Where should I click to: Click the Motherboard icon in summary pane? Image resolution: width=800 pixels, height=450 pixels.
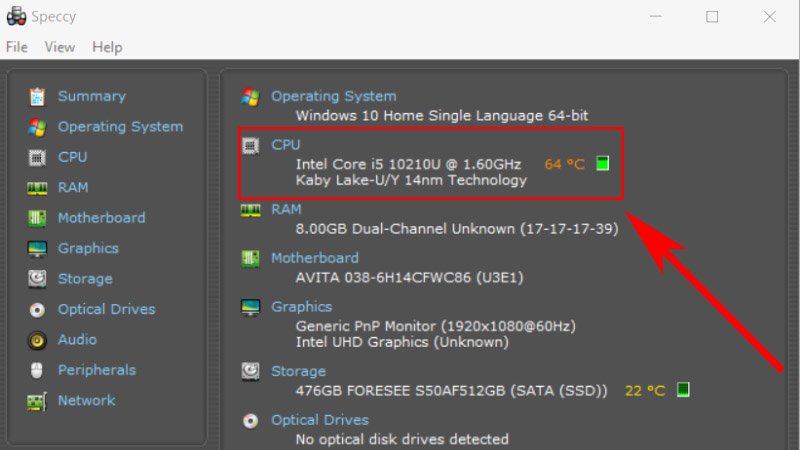pyautogui.click(x=250, y=259)
